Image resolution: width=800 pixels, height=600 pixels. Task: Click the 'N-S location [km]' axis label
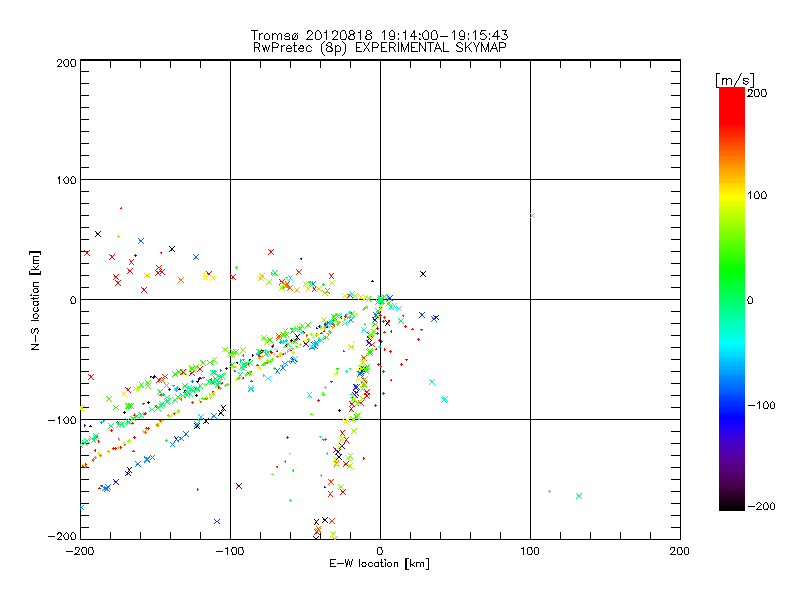35,300
